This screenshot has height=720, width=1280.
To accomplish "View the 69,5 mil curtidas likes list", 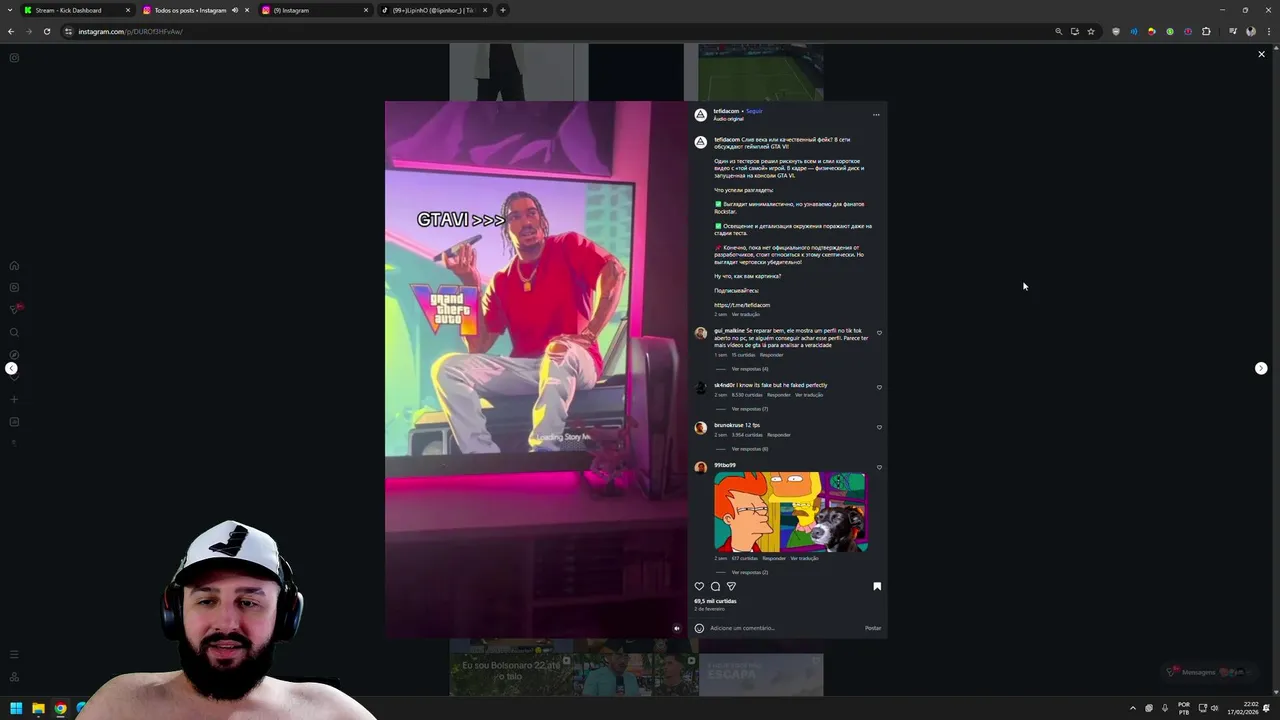I will click(715, 601).
